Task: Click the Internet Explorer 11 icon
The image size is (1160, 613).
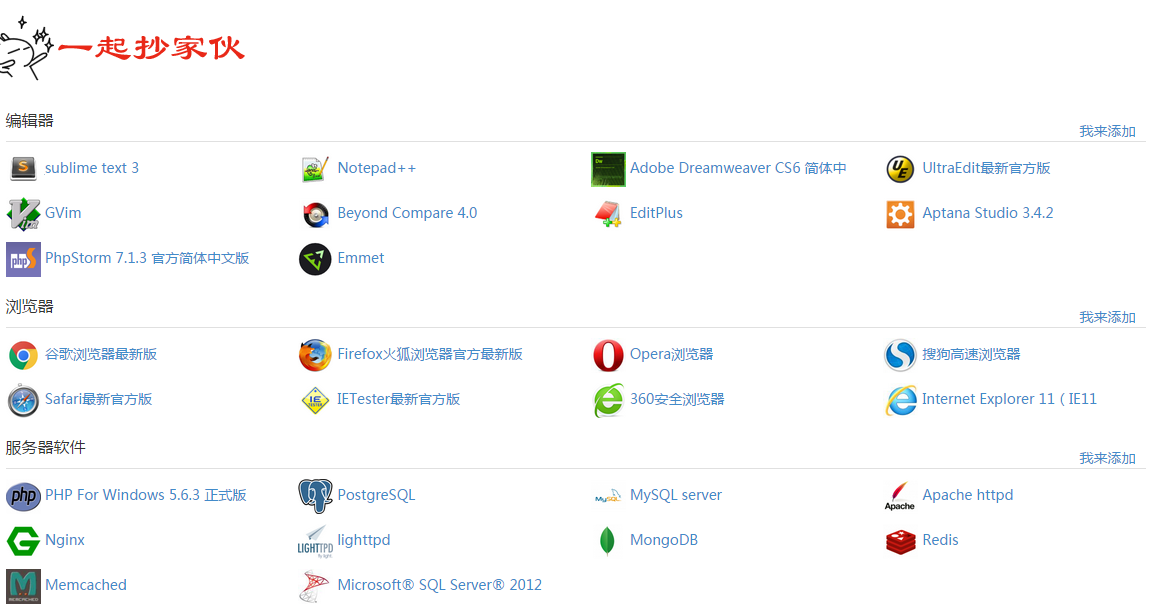Action: (900, 400)
